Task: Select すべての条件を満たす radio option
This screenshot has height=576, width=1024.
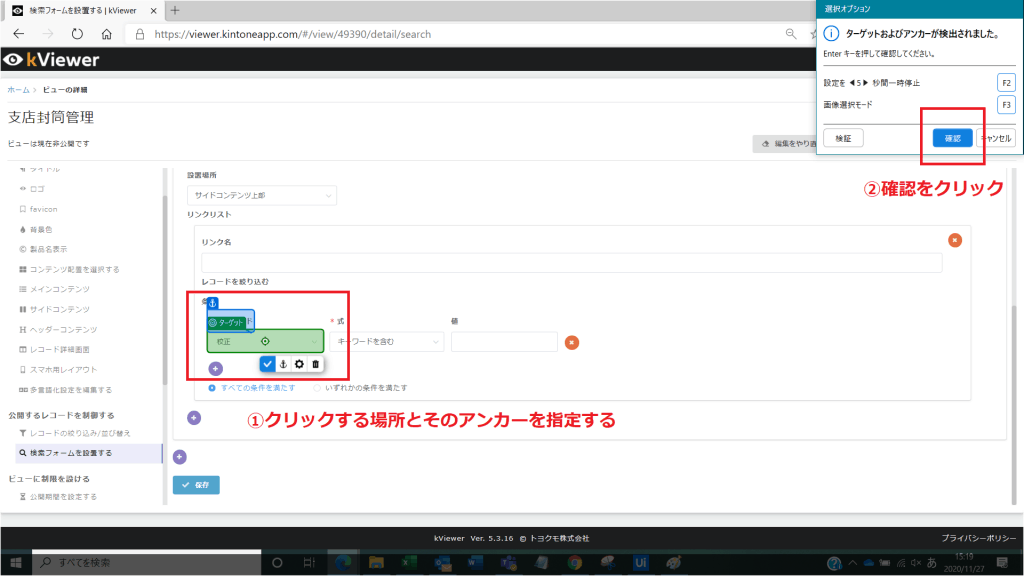Action: [x=212, y=387]
